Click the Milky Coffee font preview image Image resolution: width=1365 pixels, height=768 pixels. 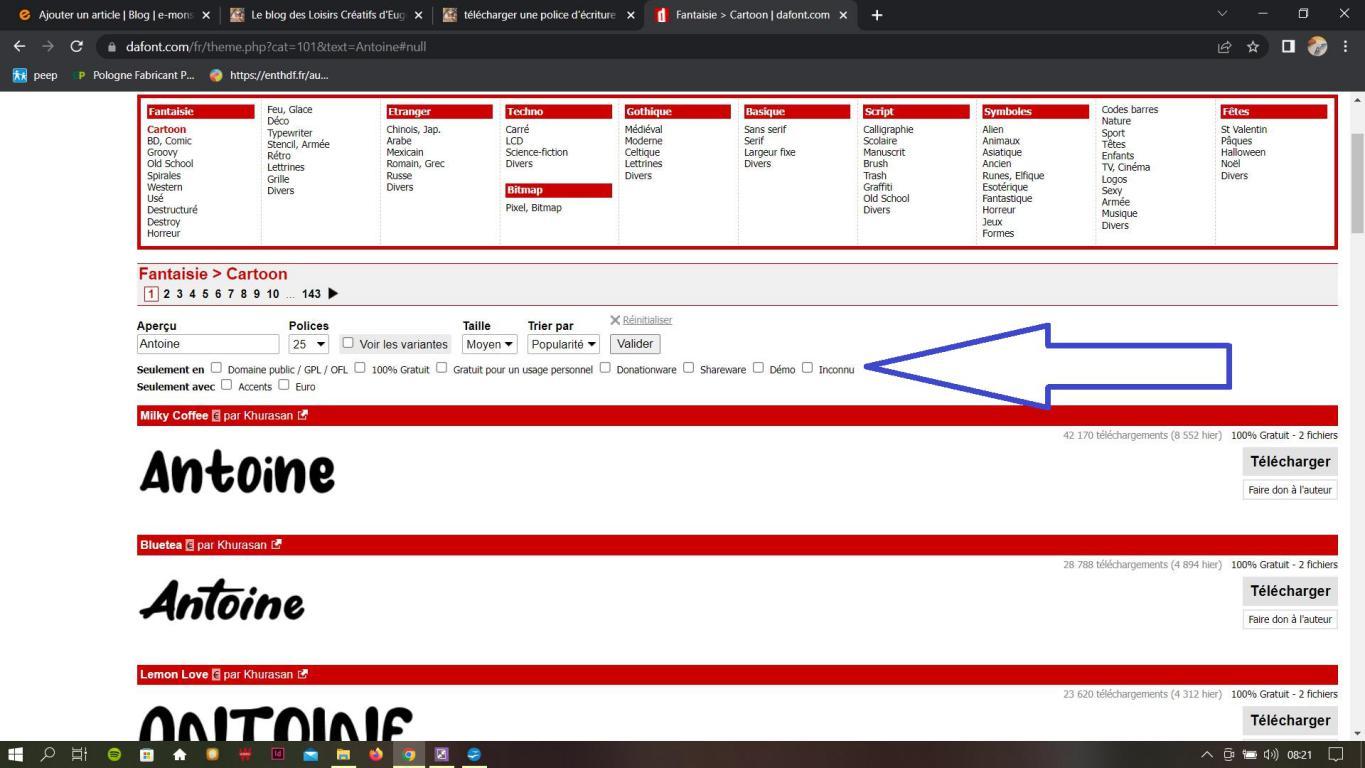click(x=237, y=471)
